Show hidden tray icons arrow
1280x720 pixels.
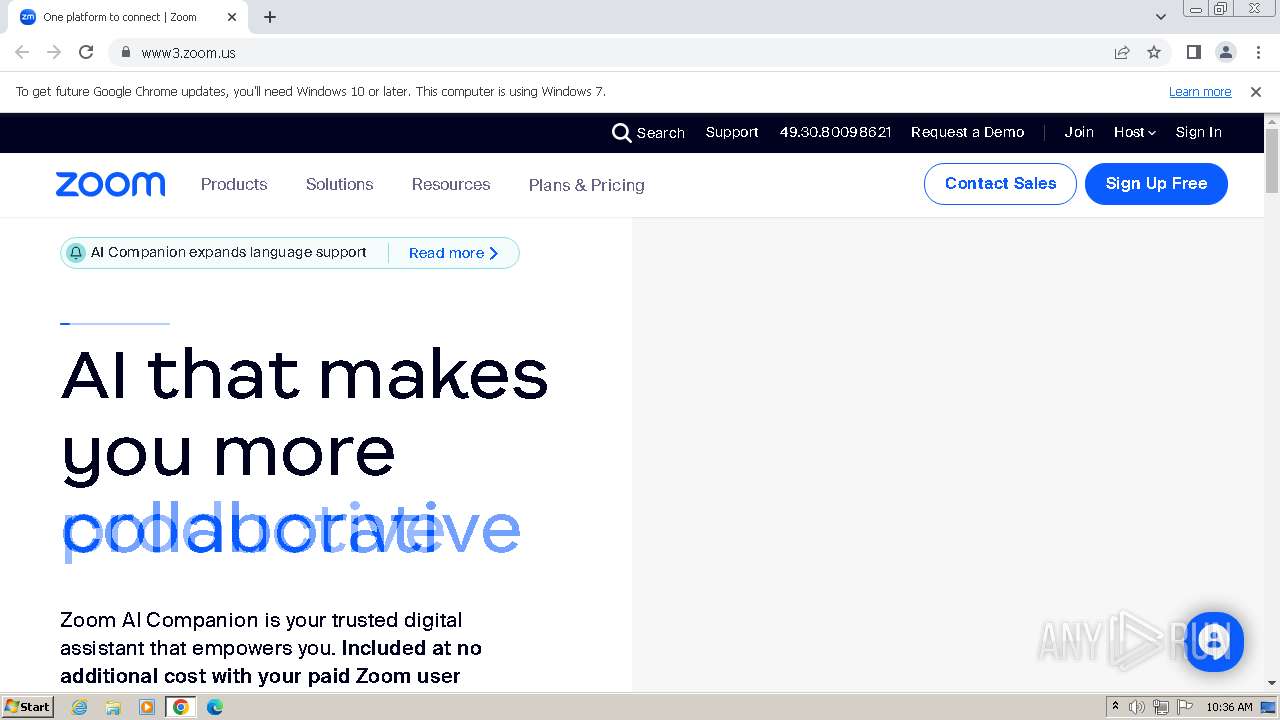pos(1116,707)
